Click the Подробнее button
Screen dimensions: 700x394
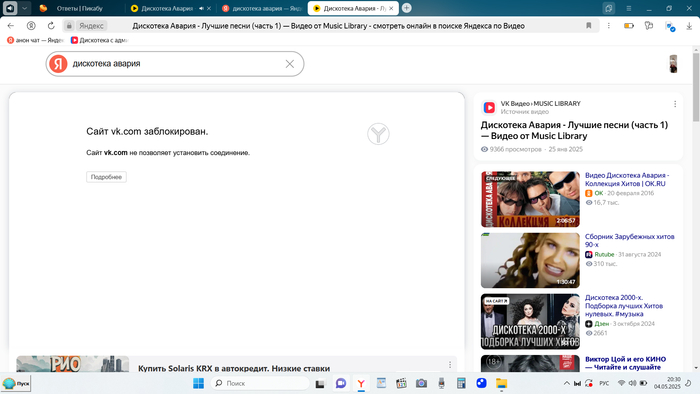pyautogui.click(x=106, y=177)
